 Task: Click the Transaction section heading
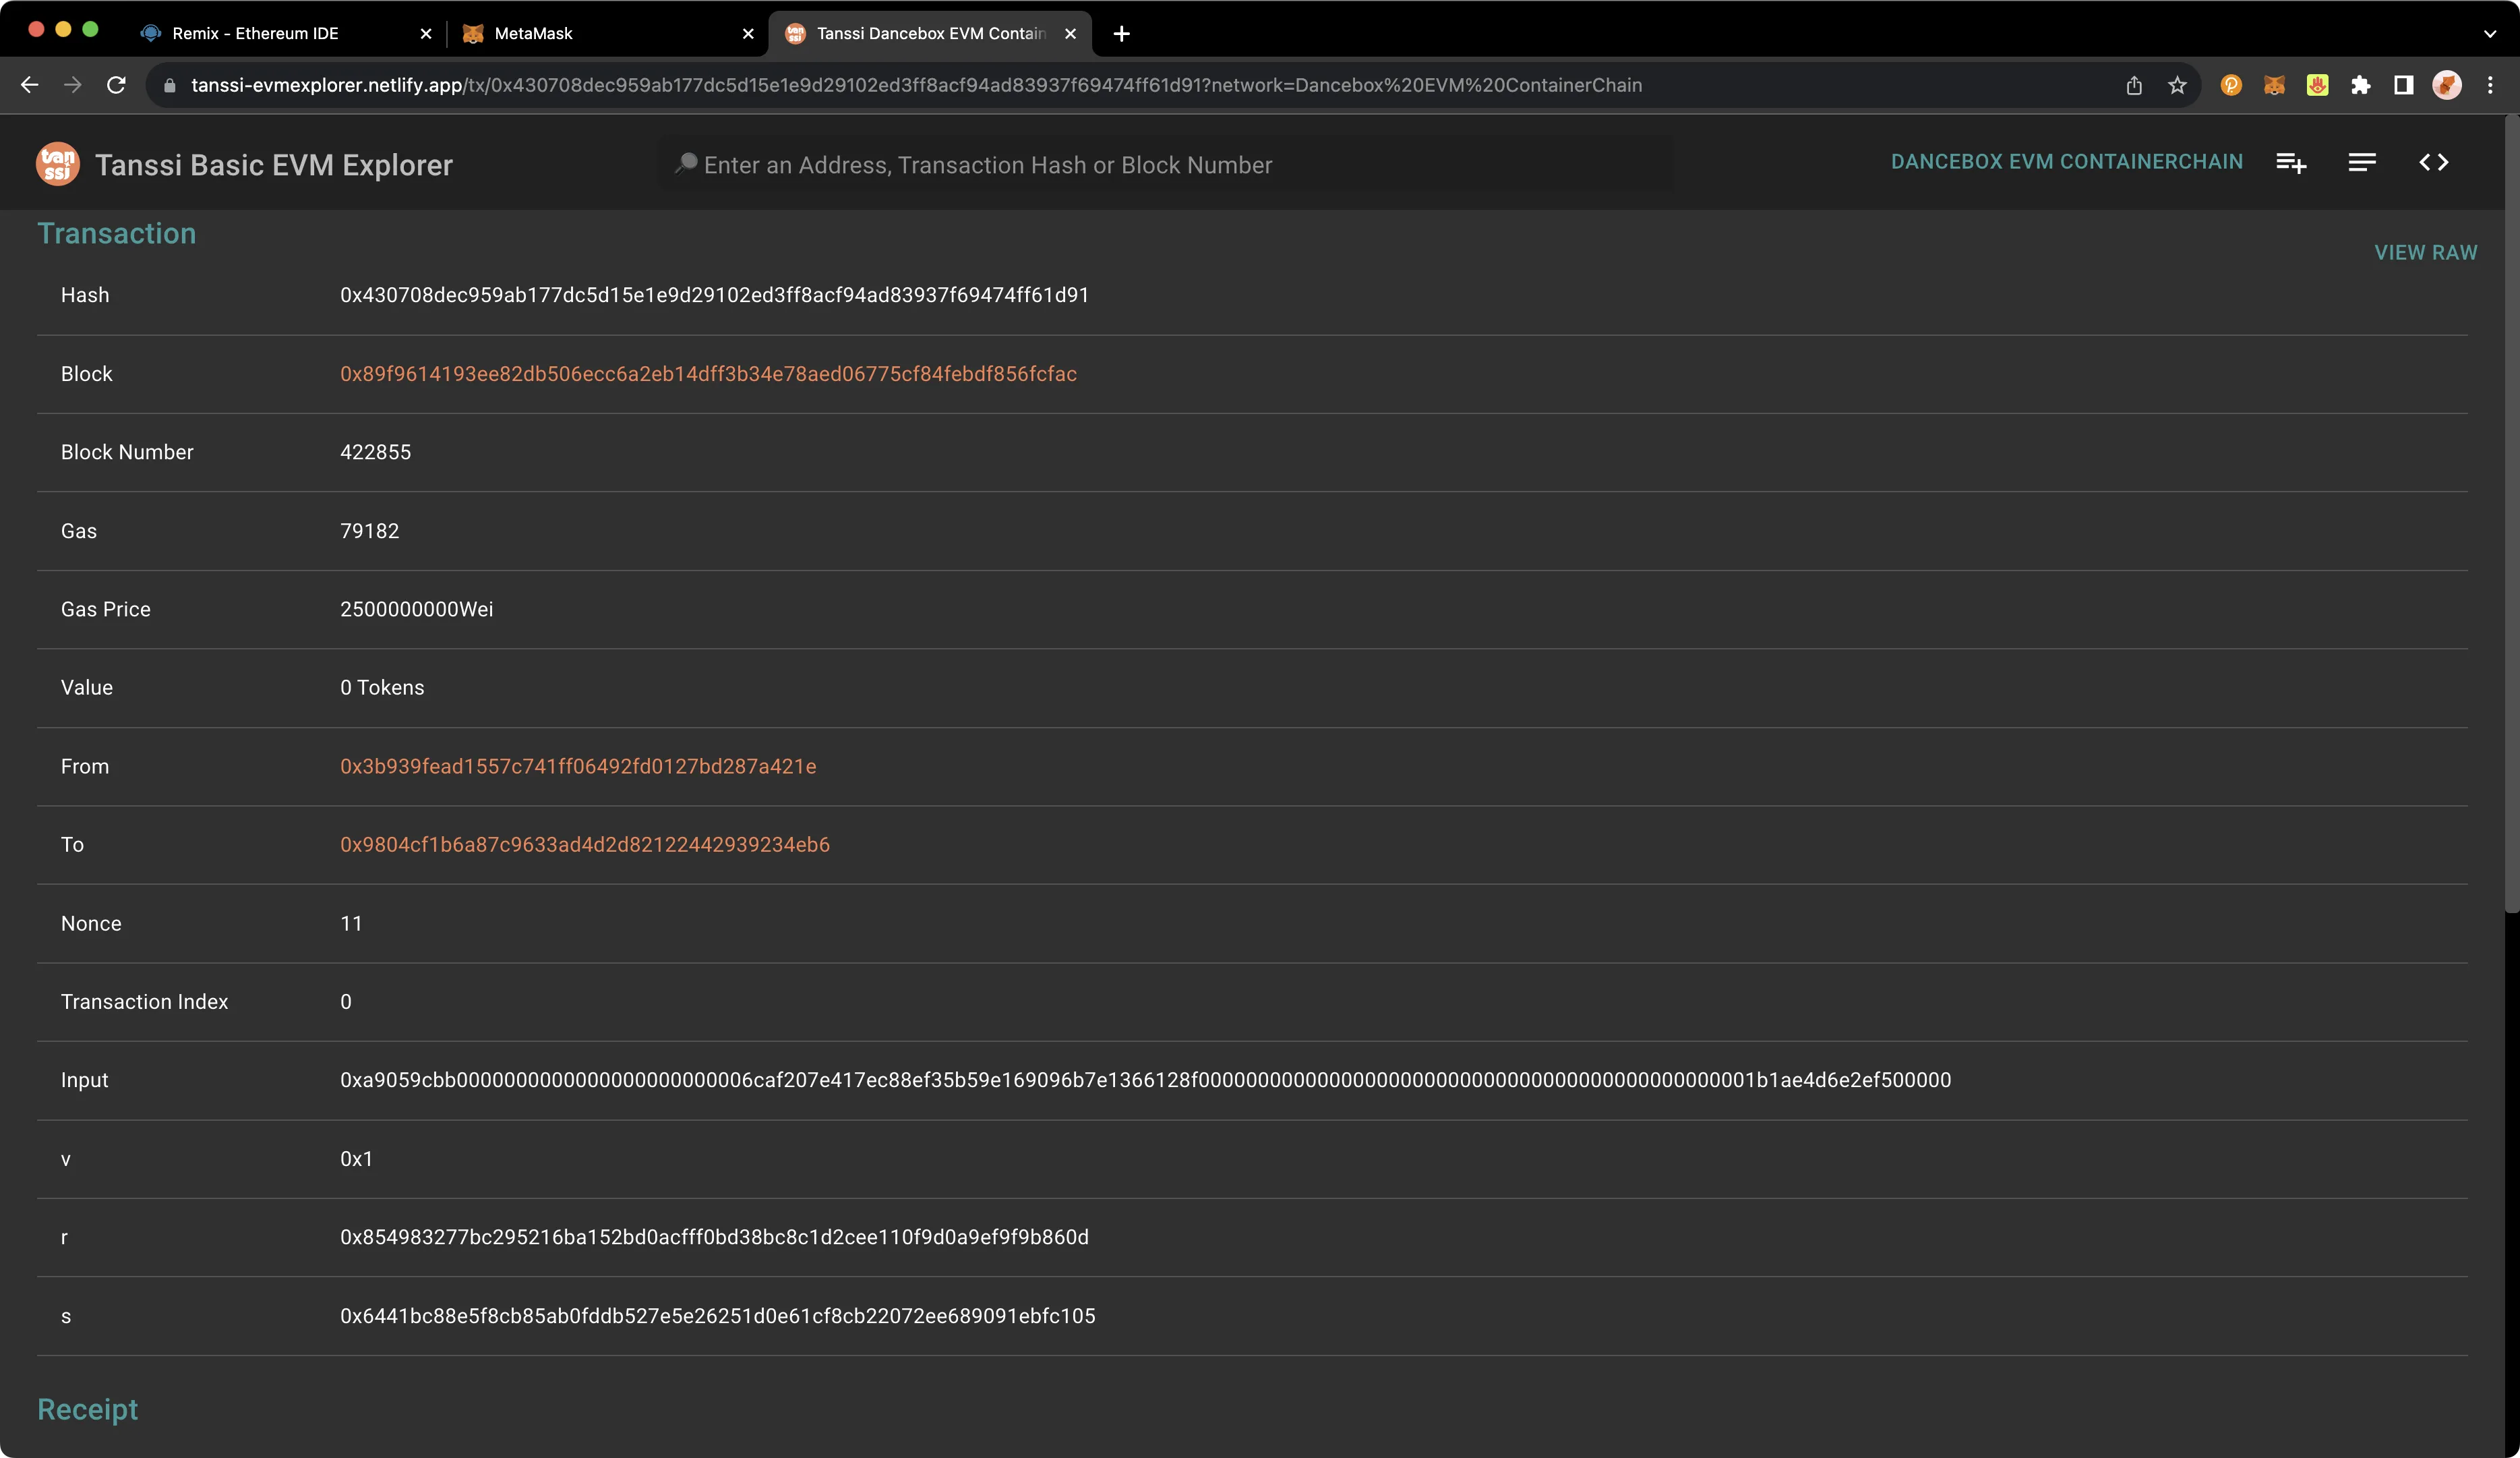(x=116, y=233)
